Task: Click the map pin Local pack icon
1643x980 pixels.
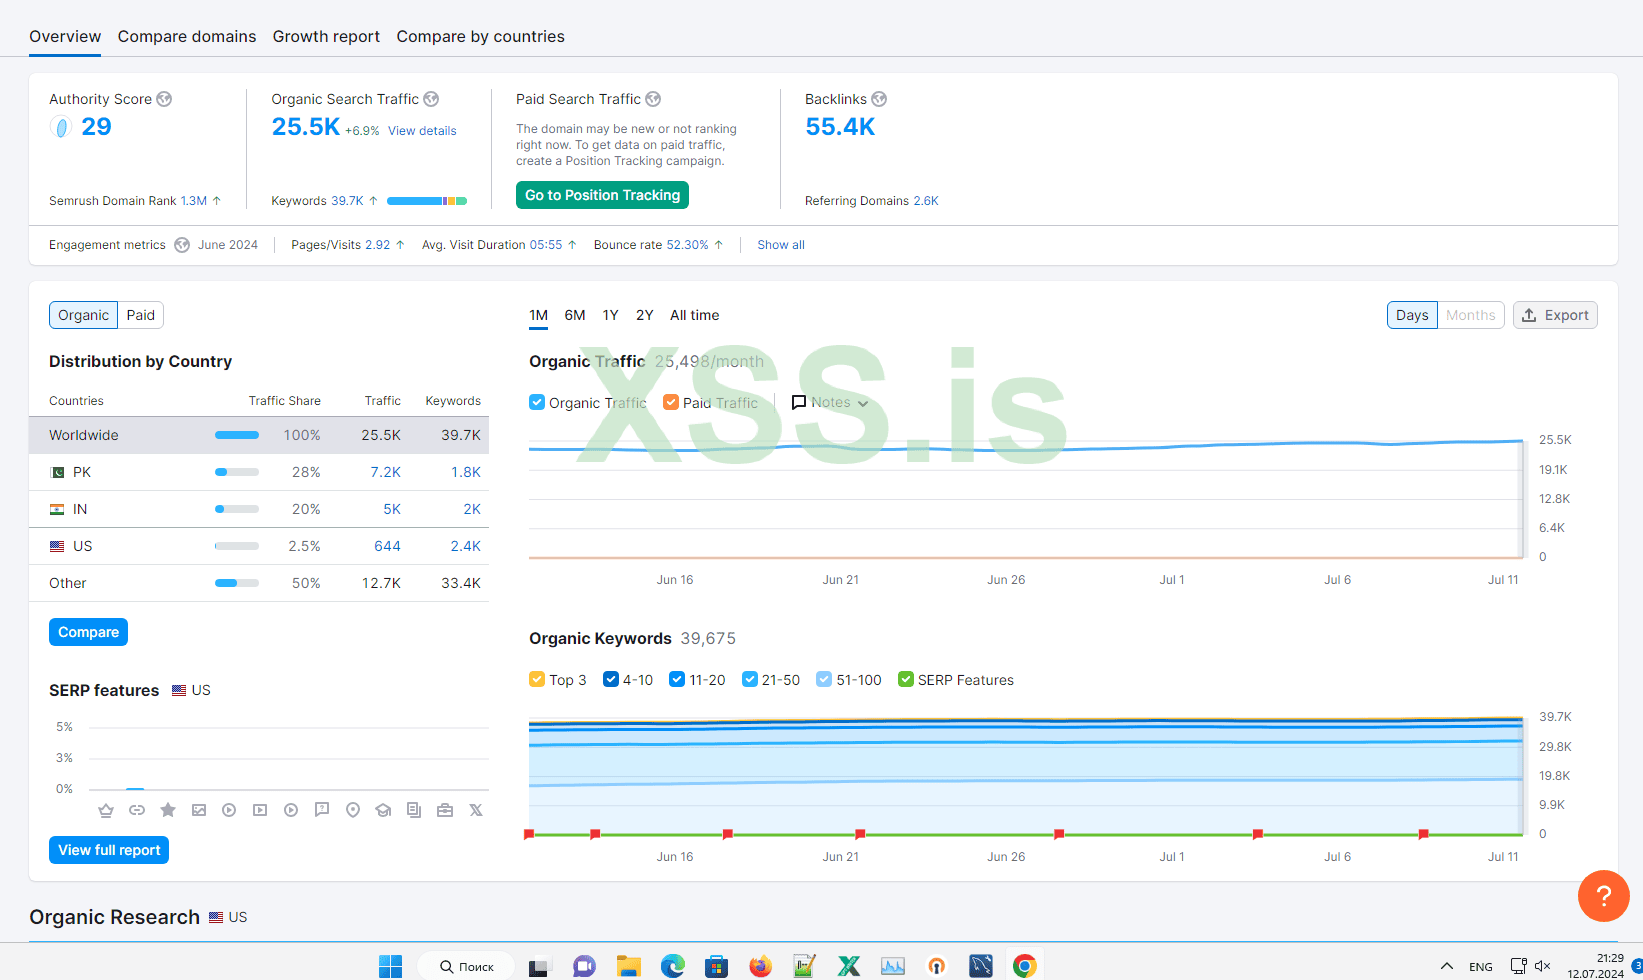Action: click(x=353, y=810)
